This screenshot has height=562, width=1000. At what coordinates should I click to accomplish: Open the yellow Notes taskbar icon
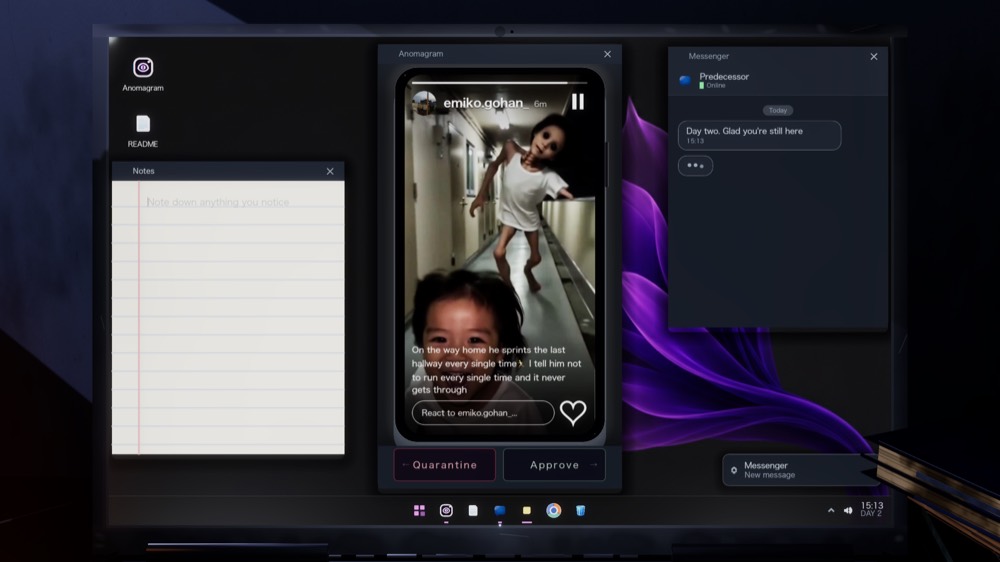[x=527, y=510]
